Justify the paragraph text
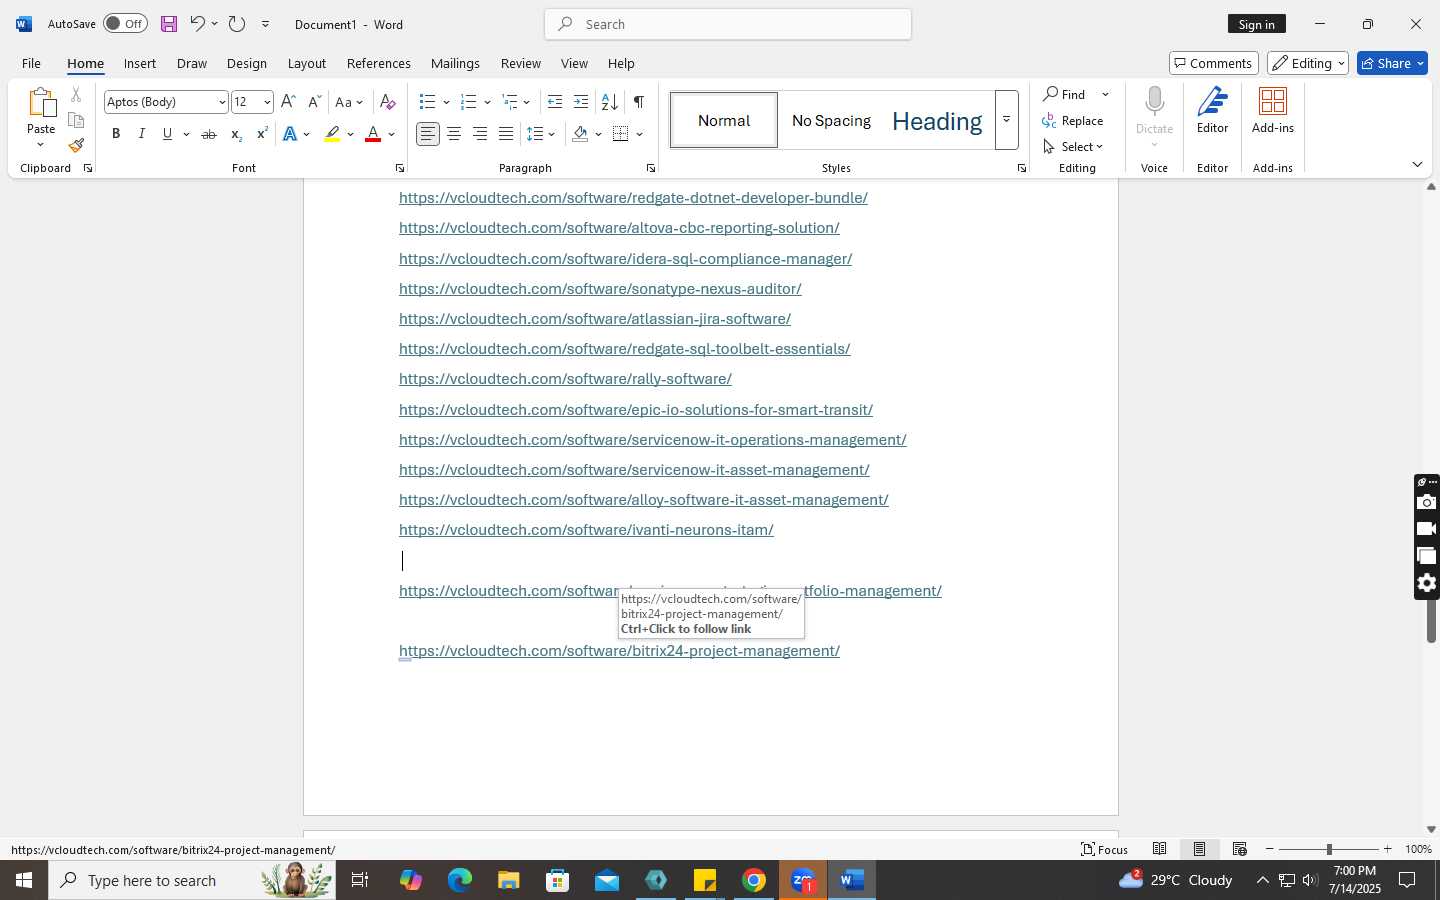The width and height of the screenshot is (1440, 900). coord(506,134)
